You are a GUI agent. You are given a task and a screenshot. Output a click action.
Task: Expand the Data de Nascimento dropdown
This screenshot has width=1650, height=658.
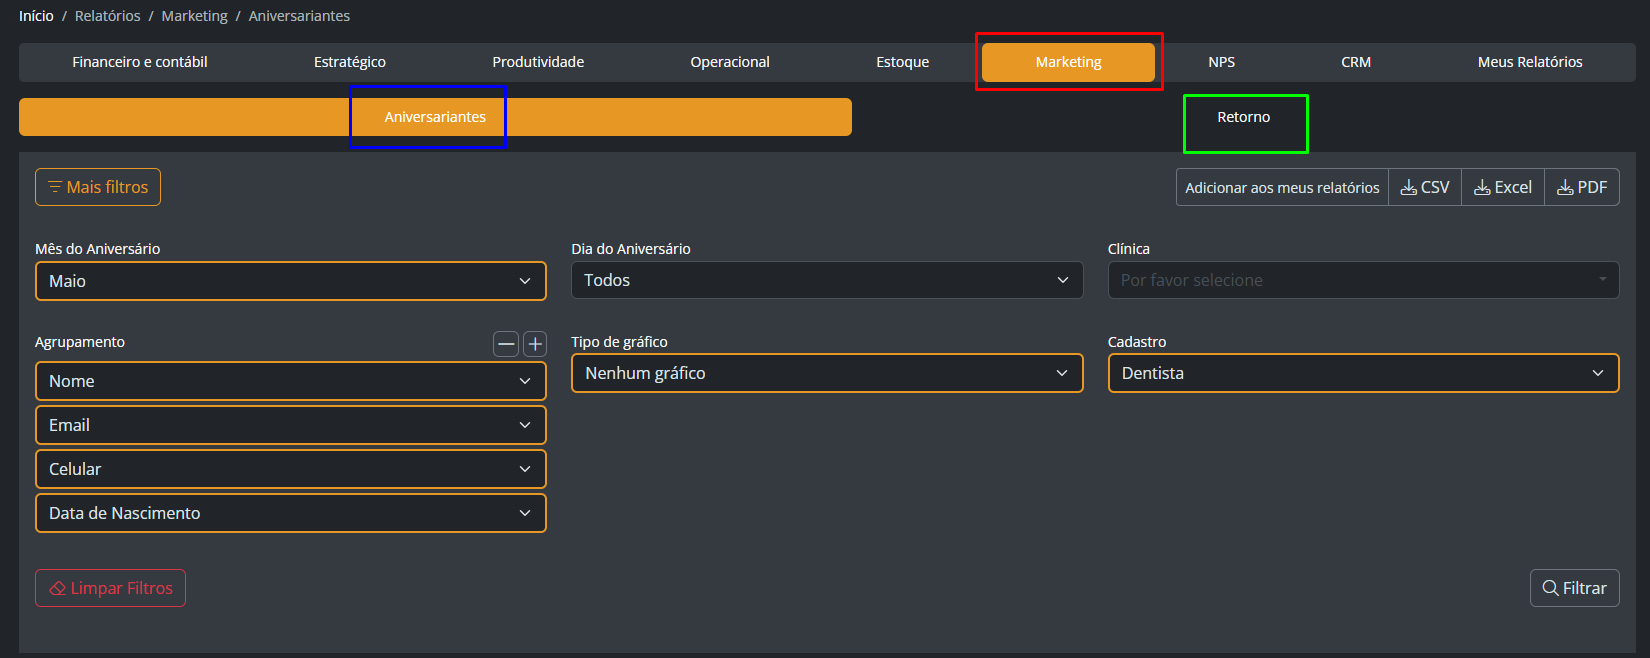(291, 513)
